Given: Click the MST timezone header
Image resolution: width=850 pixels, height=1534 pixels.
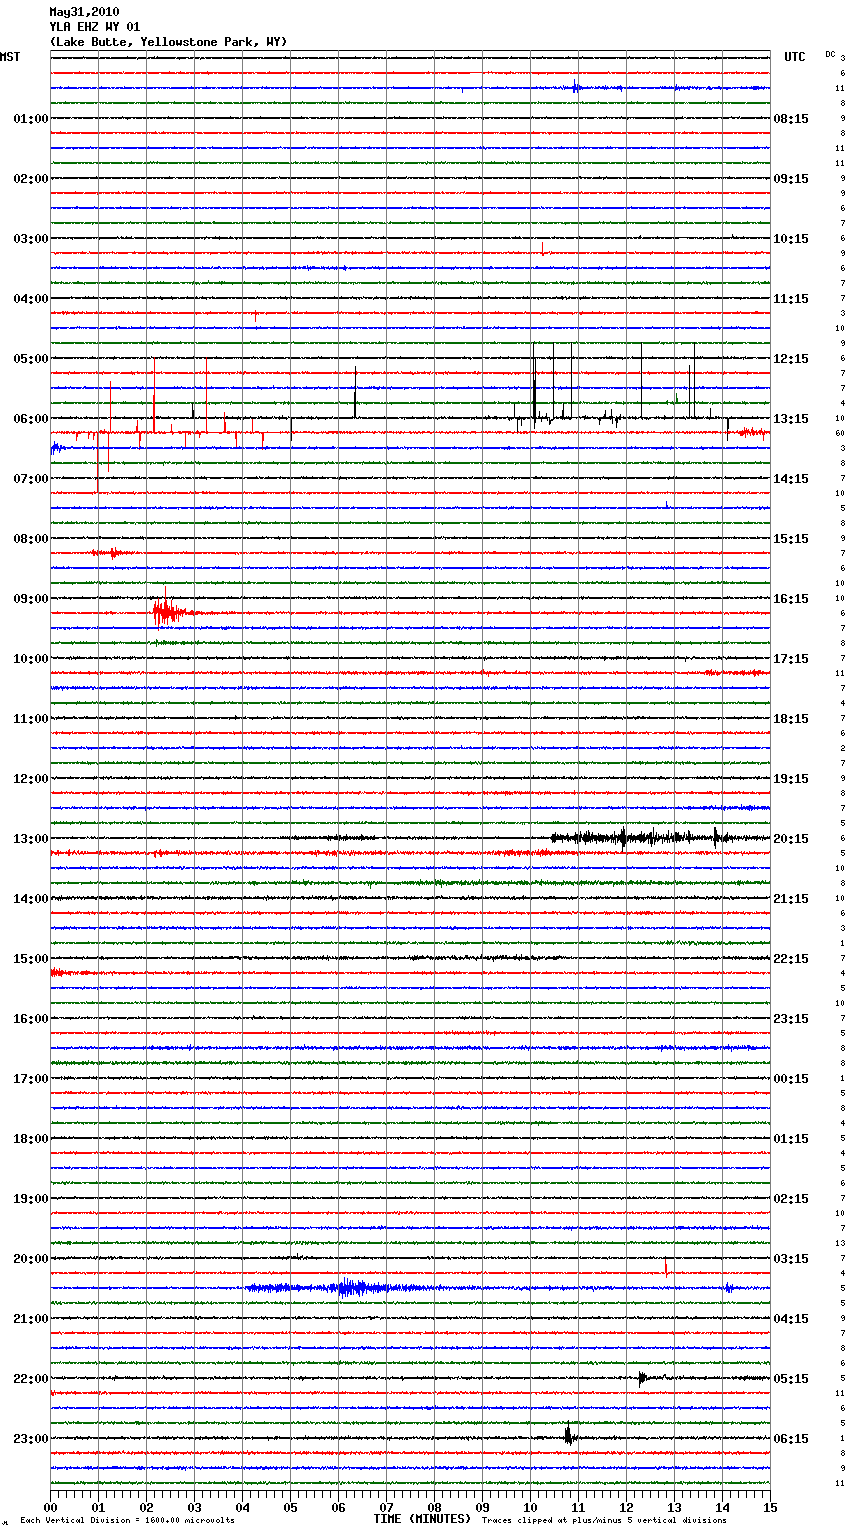Looking at the screenshot, I should click(10, 57).
